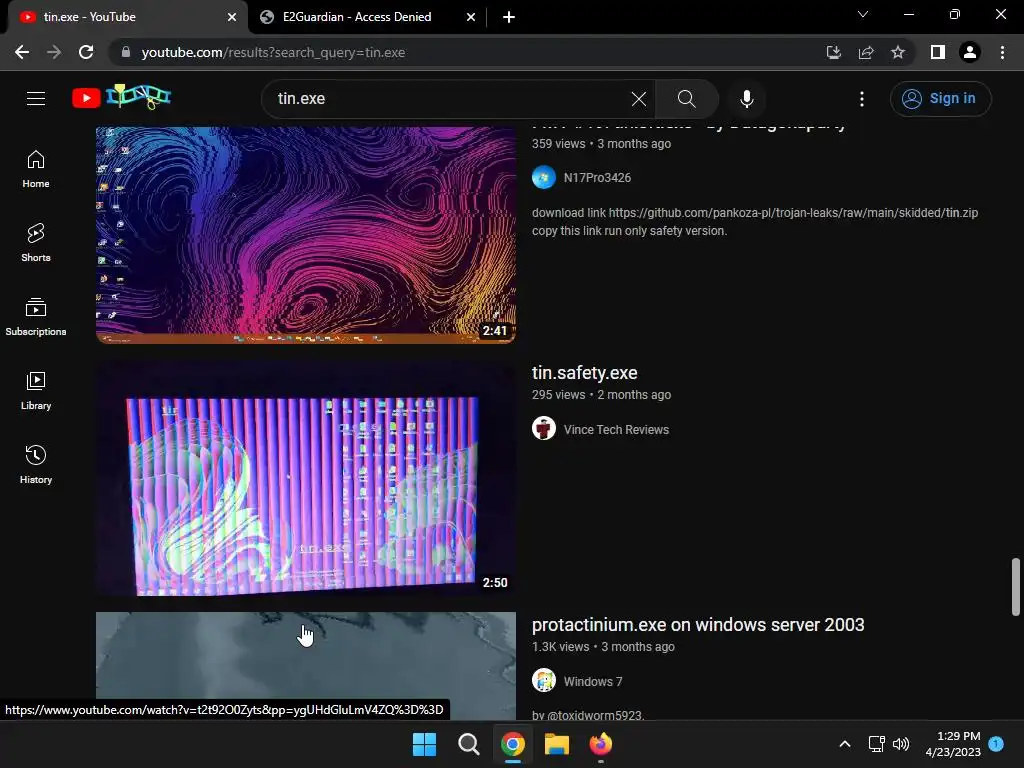Go to Home in the sidebar
The width and height of the screenshot is (1024, 768).
click(x=36, y=169)
